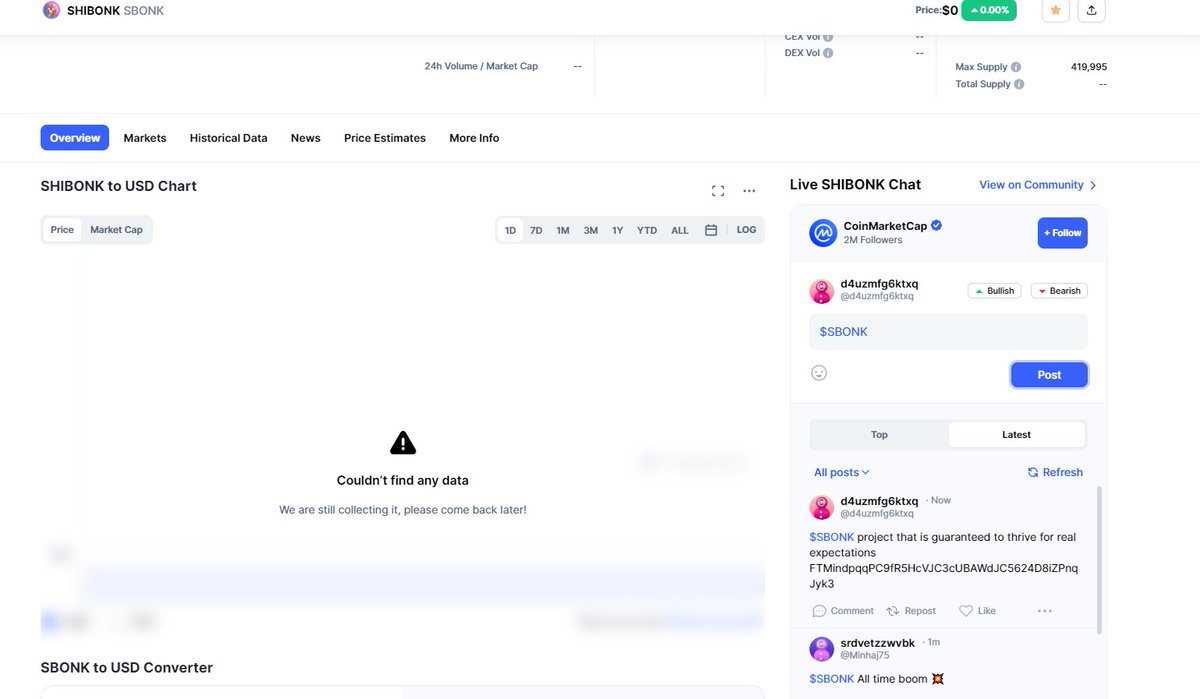Toggle LOG scale on chart
Image resolution: width=1200 pixels, height=699 pixels.
point(746,230)
